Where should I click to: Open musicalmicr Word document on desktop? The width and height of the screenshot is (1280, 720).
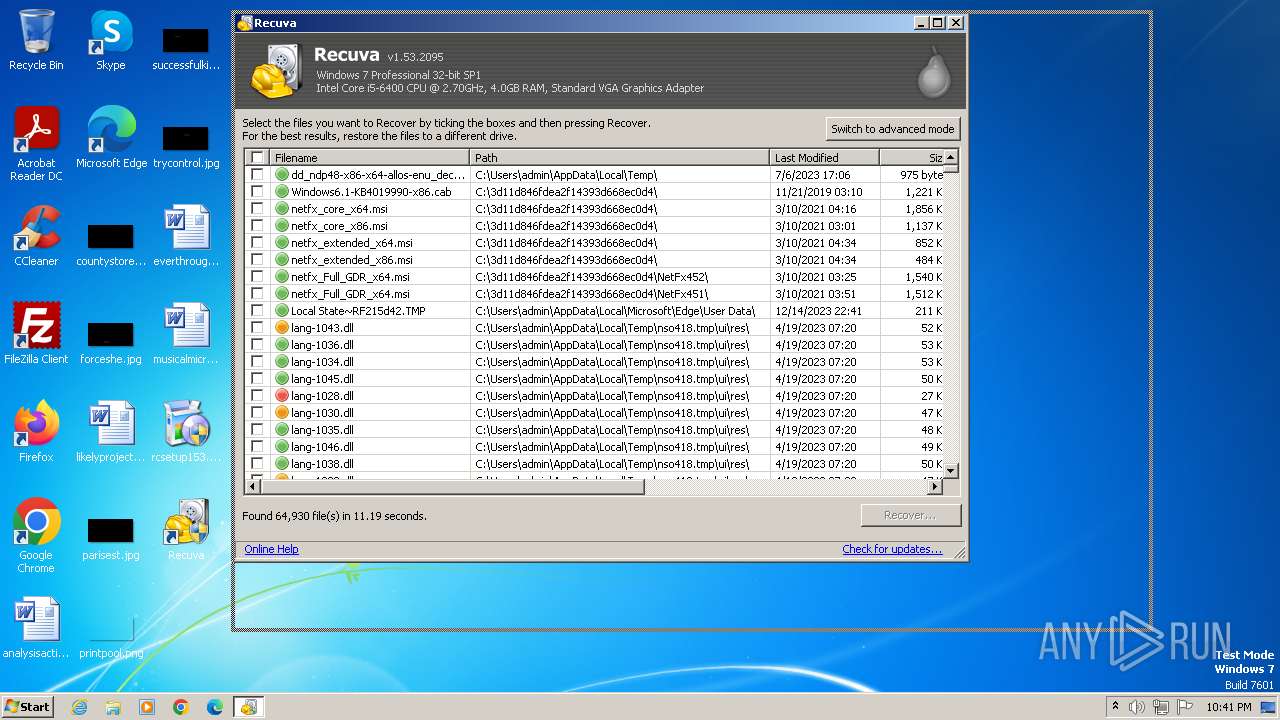point(186,333)
